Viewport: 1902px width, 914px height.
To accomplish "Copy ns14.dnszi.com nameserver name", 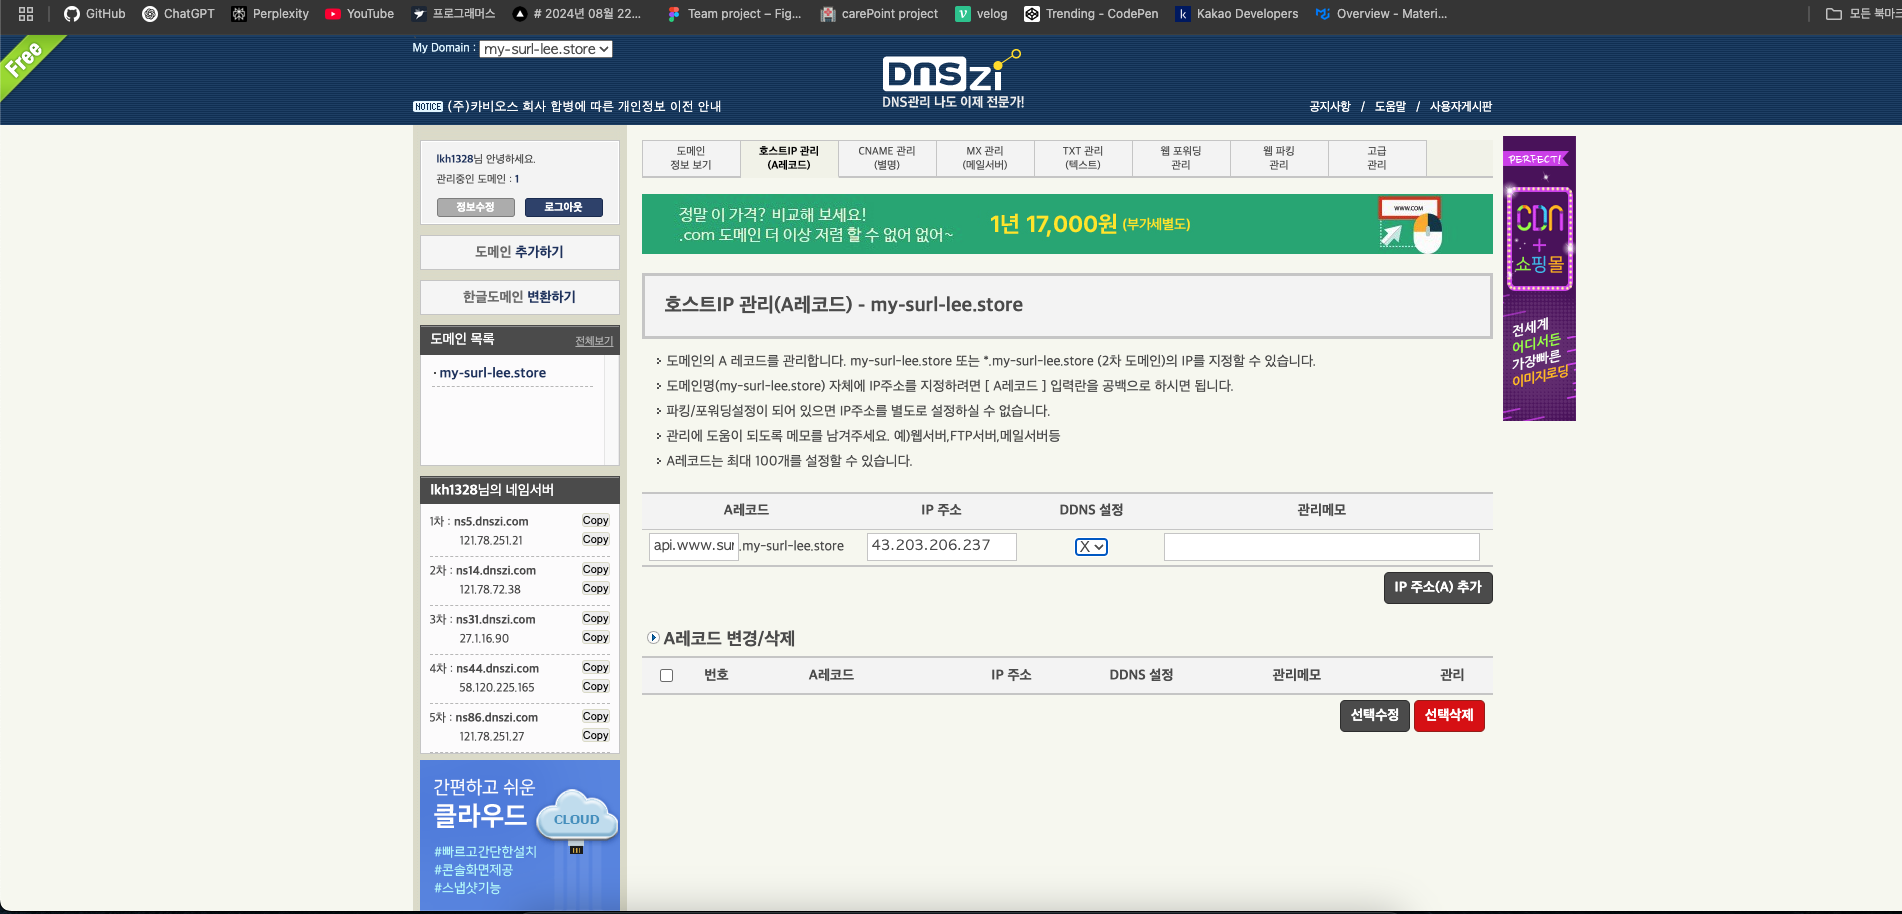I will (x=595, y=570).
